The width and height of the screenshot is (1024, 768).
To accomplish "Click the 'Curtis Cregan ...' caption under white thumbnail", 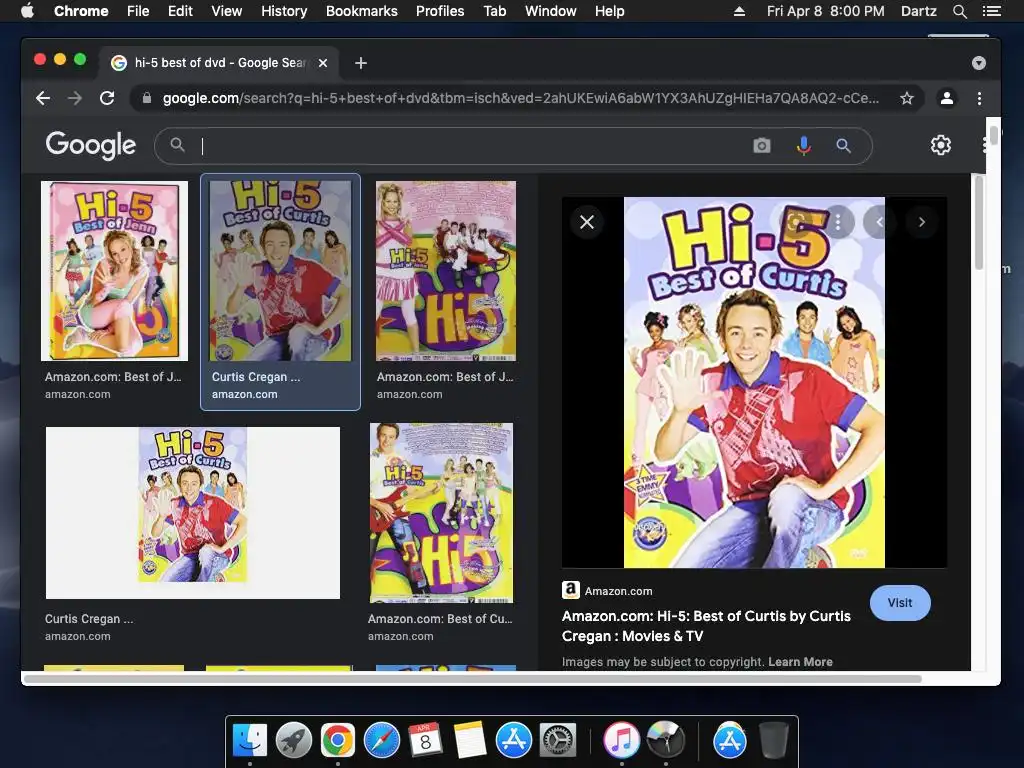I will click(89, 618).
